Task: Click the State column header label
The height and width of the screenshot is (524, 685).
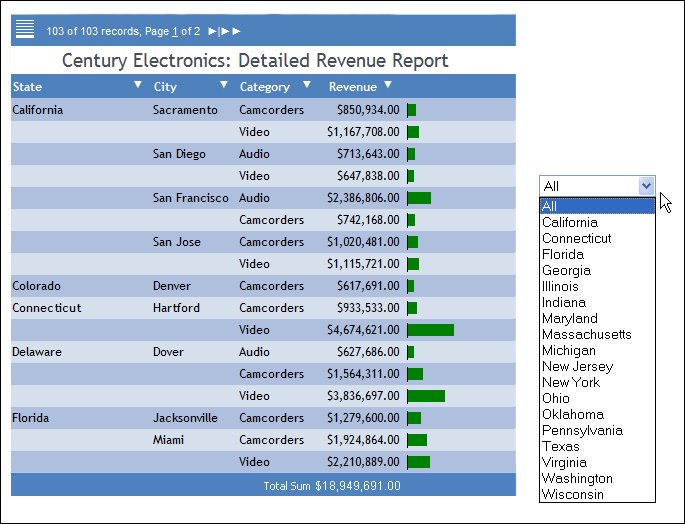Action: click(27, 87)
